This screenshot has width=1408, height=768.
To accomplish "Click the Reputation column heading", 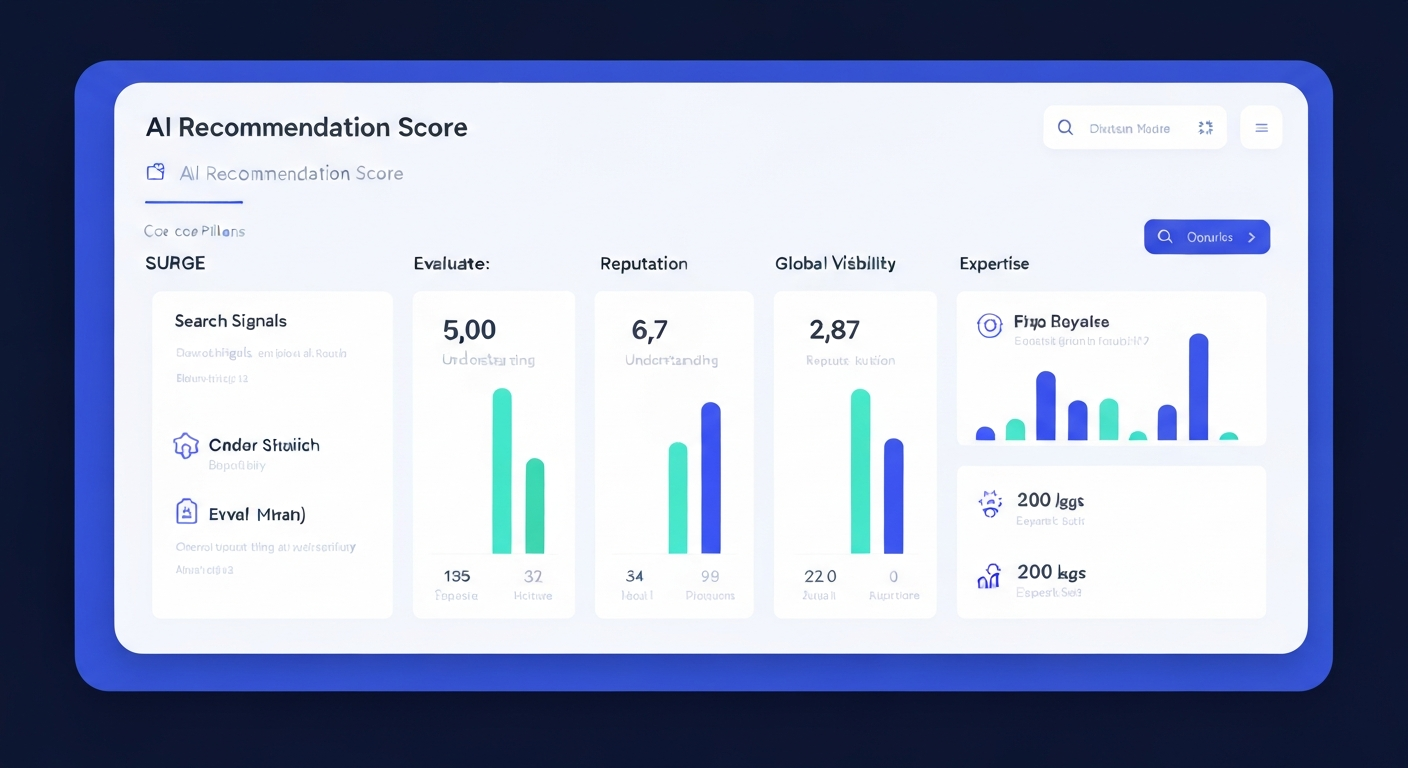I will [644, 264].
